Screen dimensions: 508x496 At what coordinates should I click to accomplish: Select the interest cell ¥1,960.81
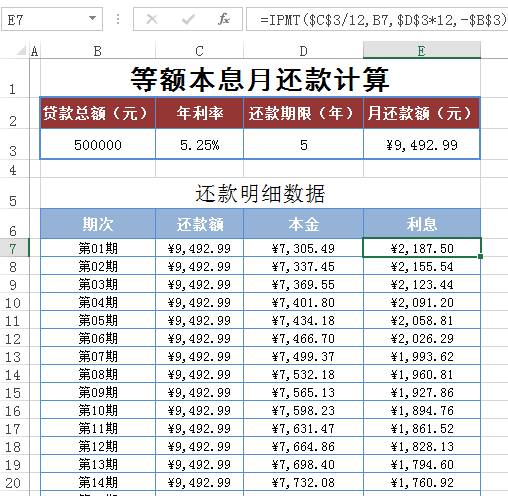[x=422, y=374]
